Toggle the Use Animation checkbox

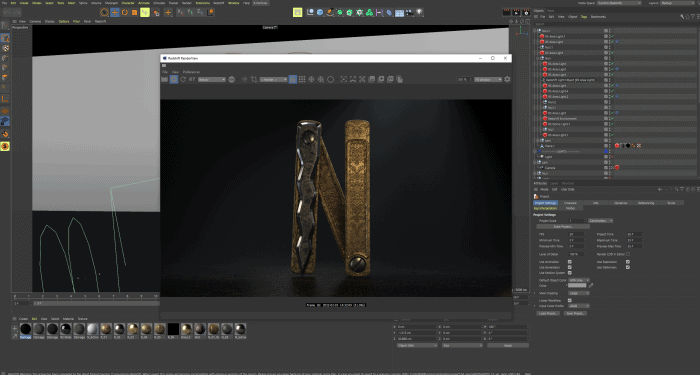(570, 262)
